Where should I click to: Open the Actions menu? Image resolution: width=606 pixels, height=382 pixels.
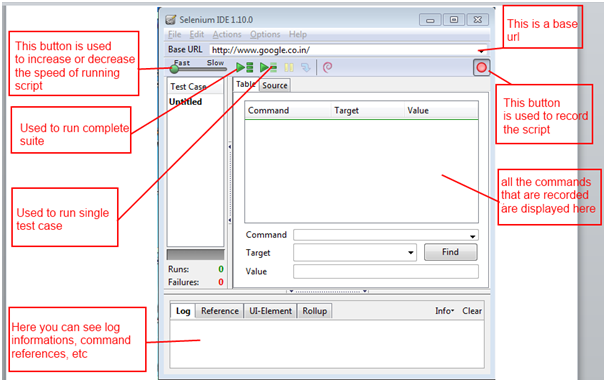227,34
